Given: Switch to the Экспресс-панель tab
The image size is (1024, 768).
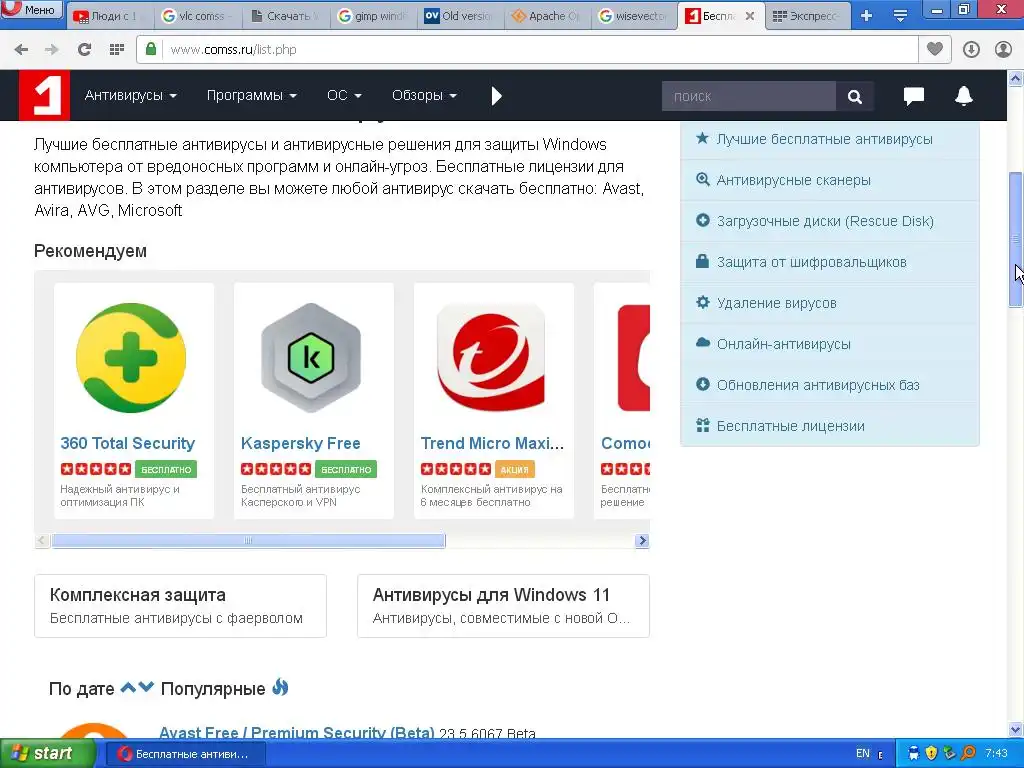Looking at the screenshot, I should pyautogui.click(x=807, y=16).
